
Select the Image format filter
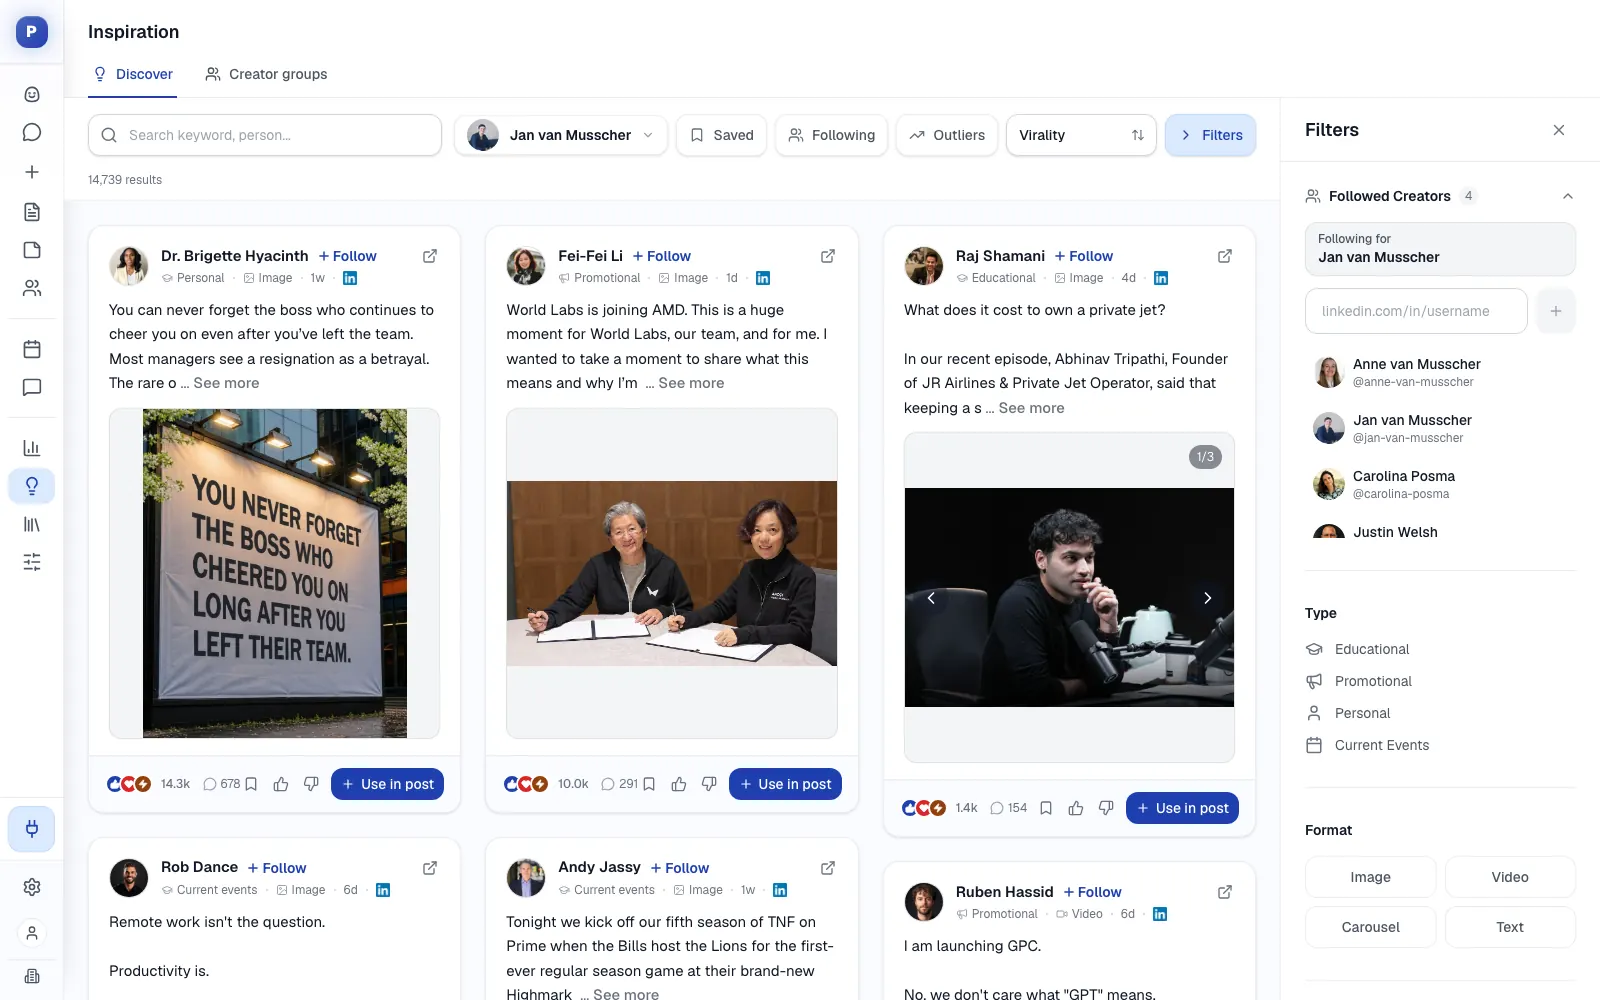pyautogui.click(x=1370, y=877)
